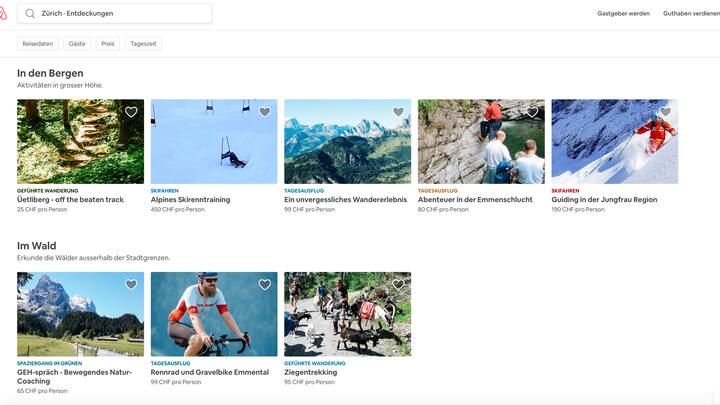Click the 65 CHF pro Person price
This screenshot has width=720, height=405.
click(42, 391)
